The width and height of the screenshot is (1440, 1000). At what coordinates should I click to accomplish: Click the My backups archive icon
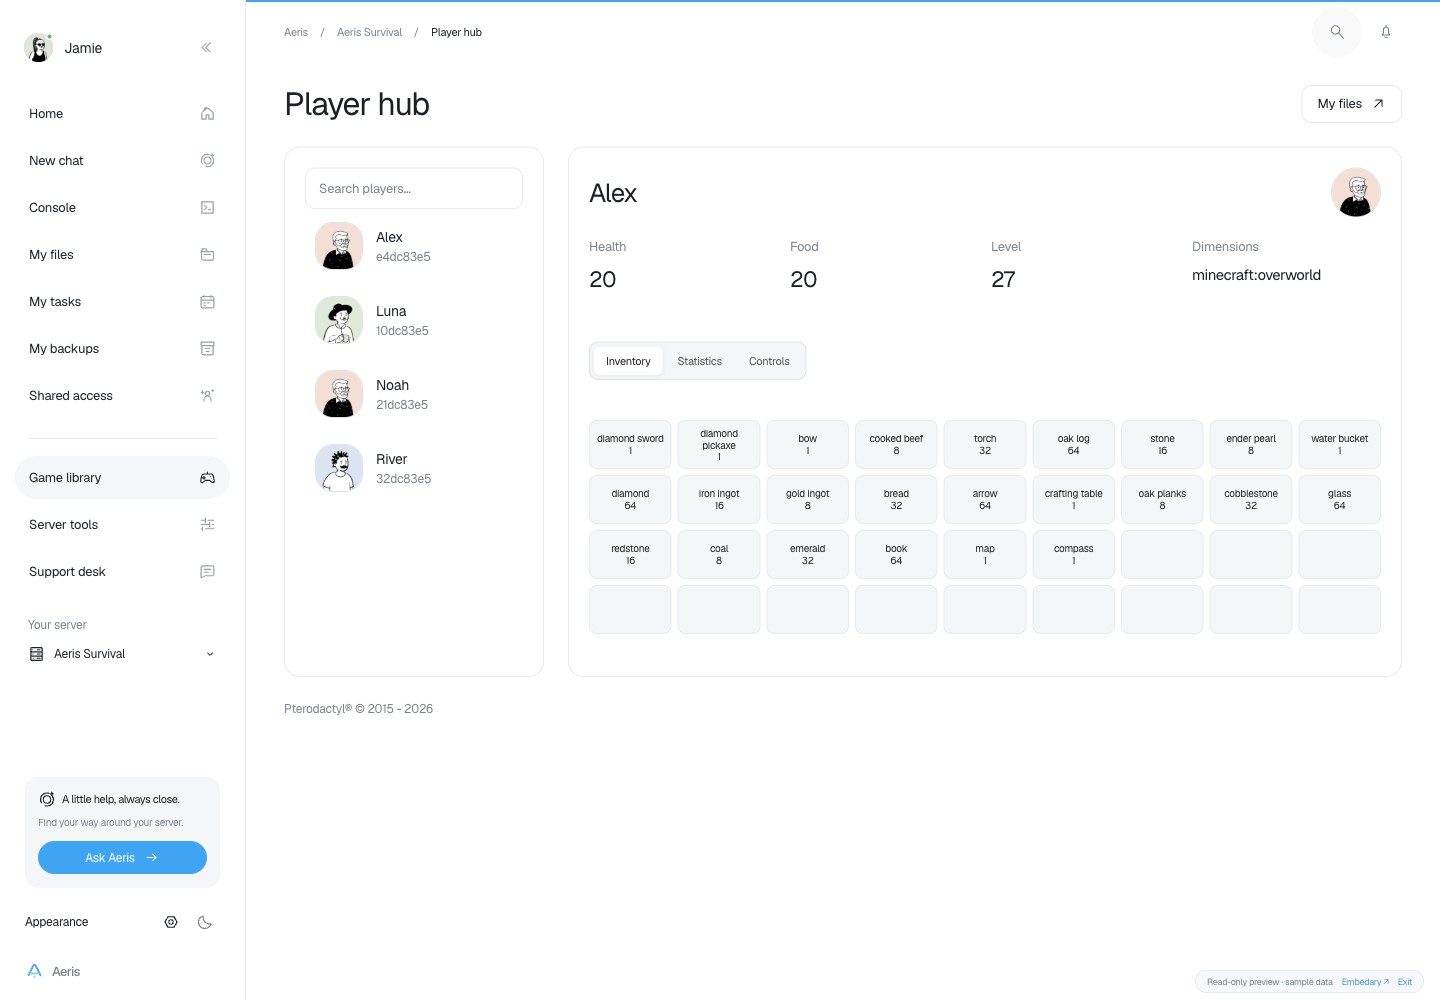207,348
